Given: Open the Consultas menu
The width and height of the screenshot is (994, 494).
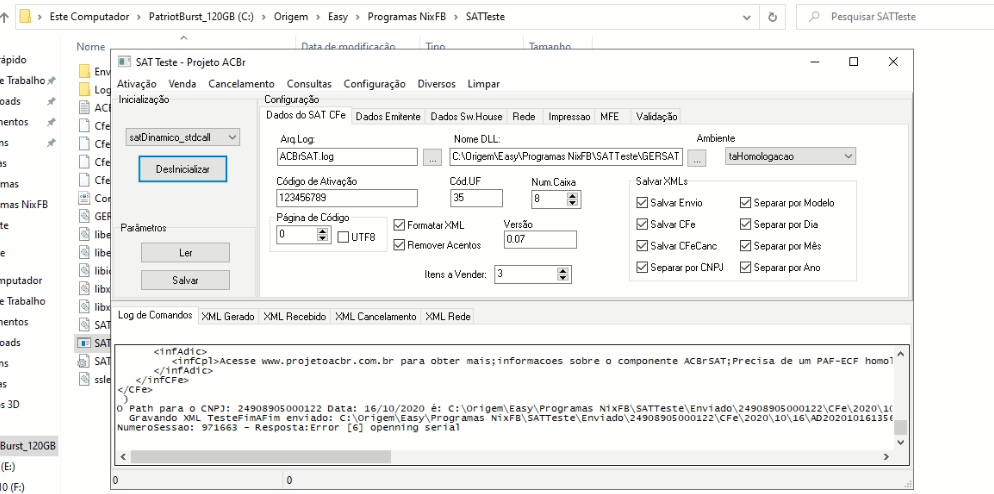Looking at the screenshot, I should (309, 84).
